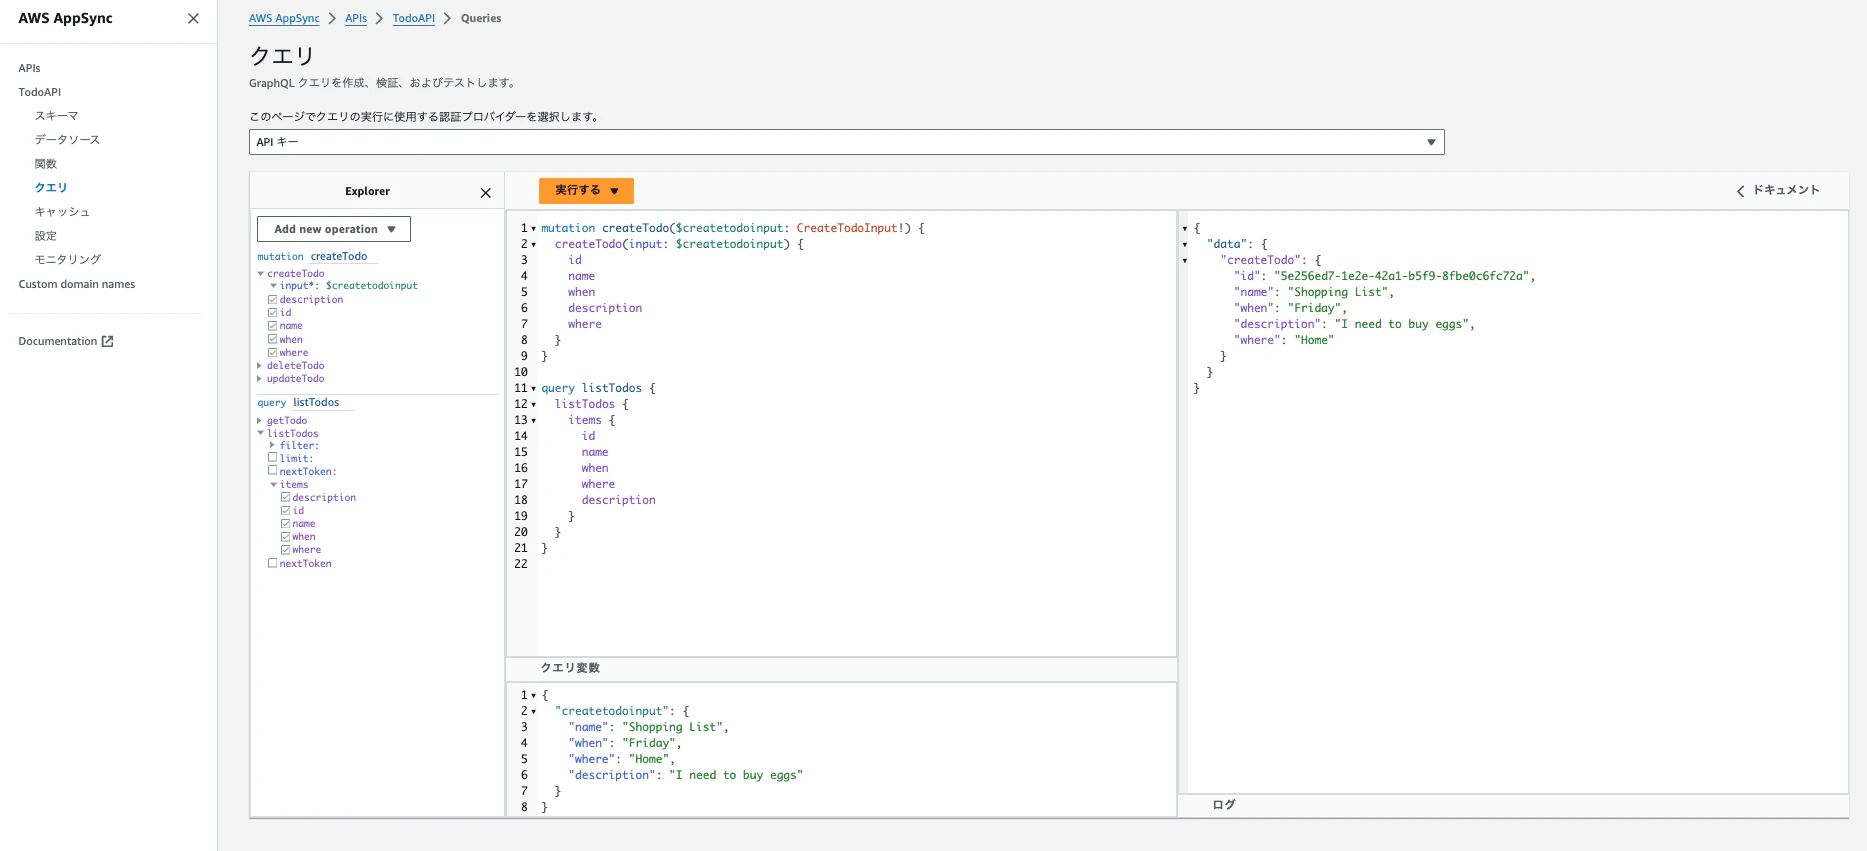Uncheck the where field under listTodos items
1867x851 pixels.
pos(285,550)
